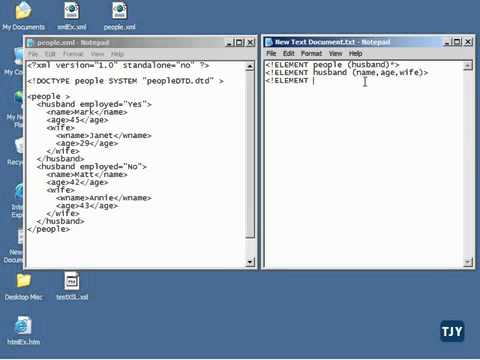480x360 pixels.
Task: Place cursor at end of third '<!ELEMENT' line
Action: click(314, 81)
